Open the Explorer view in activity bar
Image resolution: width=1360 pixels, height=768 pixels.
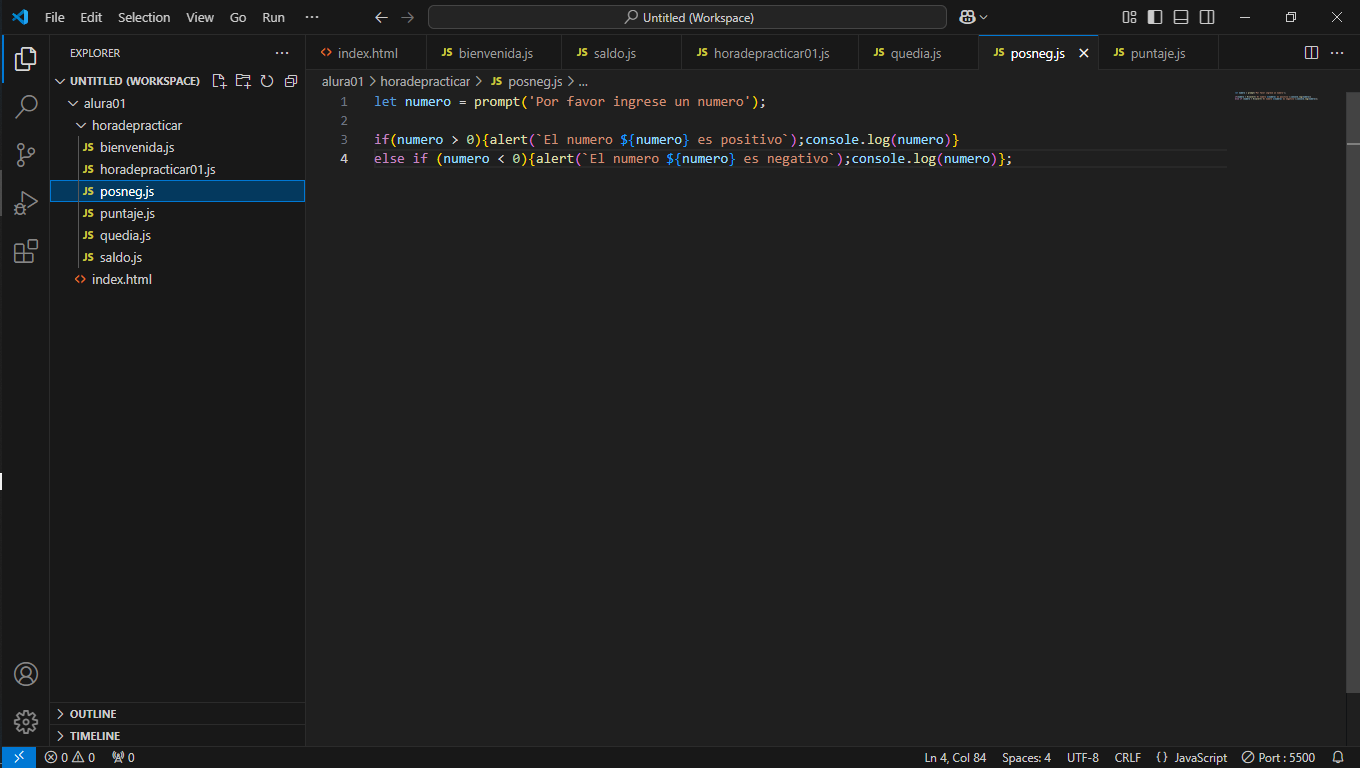pyautogui.click(x=26, y=59)
